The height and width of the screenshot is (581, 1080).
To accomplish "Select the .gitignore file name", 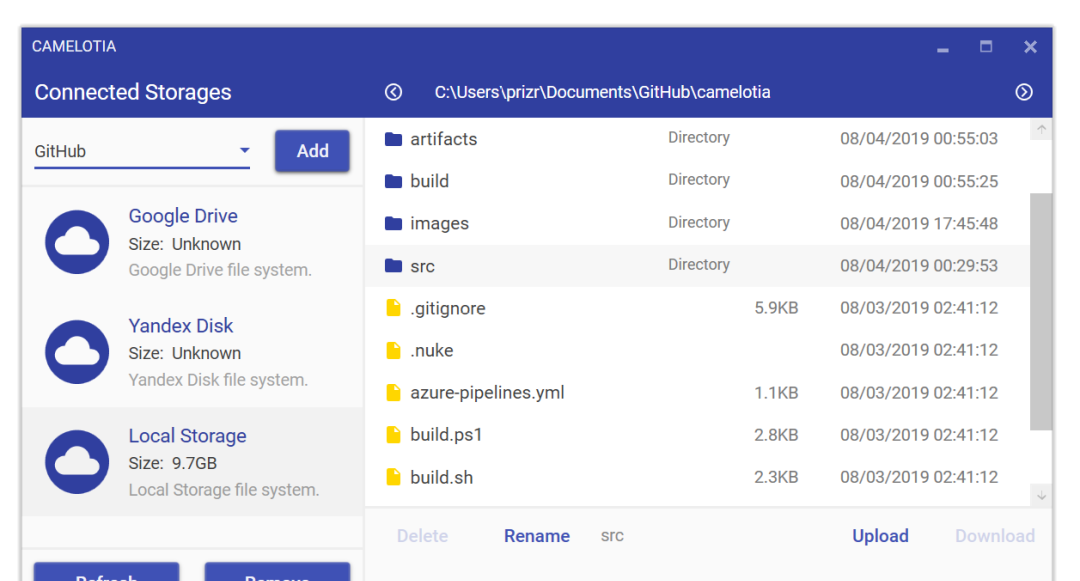I will [x=448, y=308].
